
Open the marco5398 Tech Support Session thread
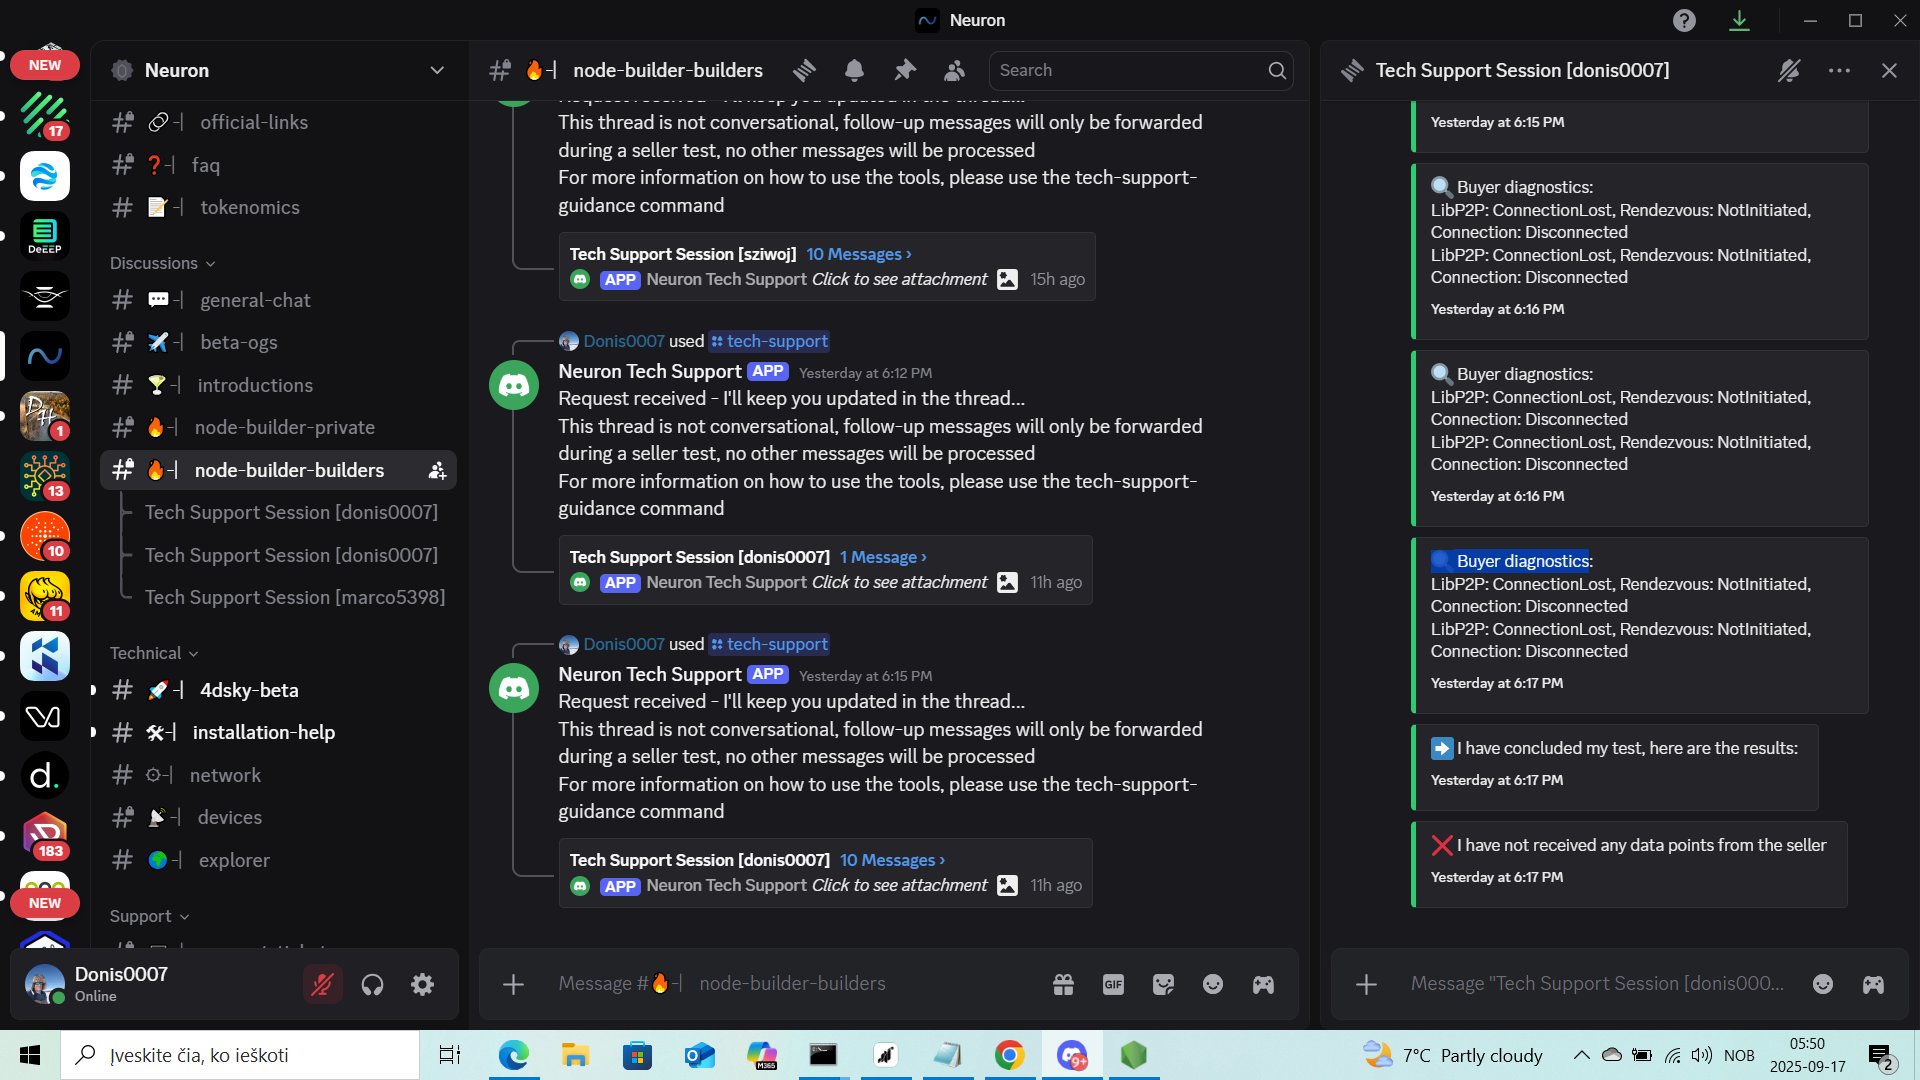(295, 597)
